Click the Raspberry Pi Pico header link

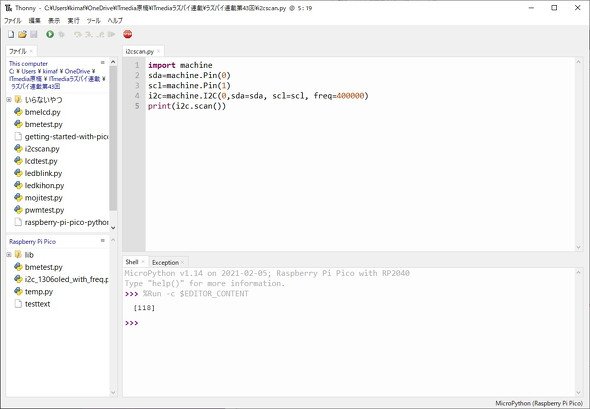[x=32, y=242]
